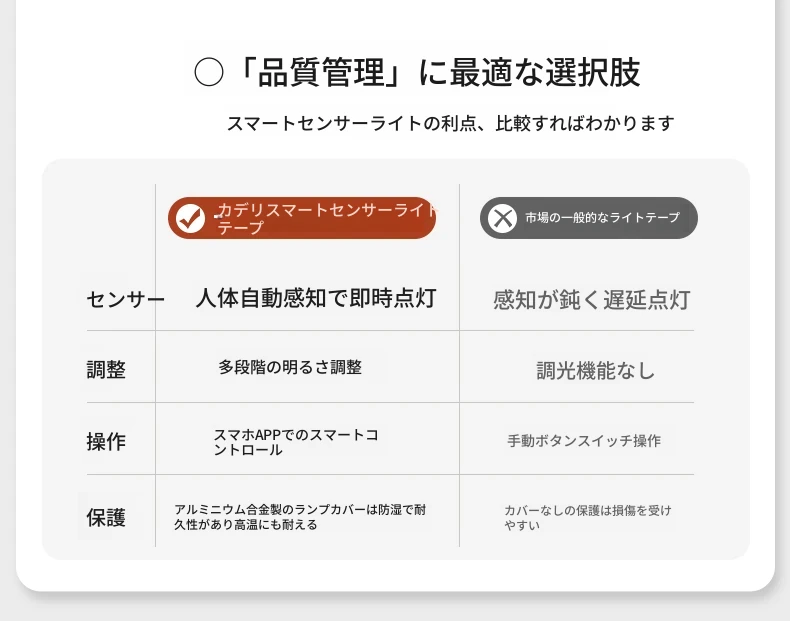This screenshot has width=790, height=621.
Task: Click the スマホAPPでのスマートコントロール text
Action: coord(296,442)
